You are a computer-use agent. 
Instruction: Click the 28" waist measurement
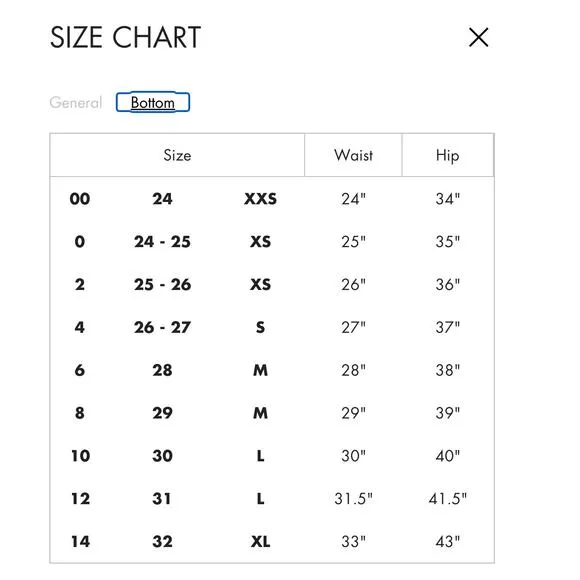point(353,370)
